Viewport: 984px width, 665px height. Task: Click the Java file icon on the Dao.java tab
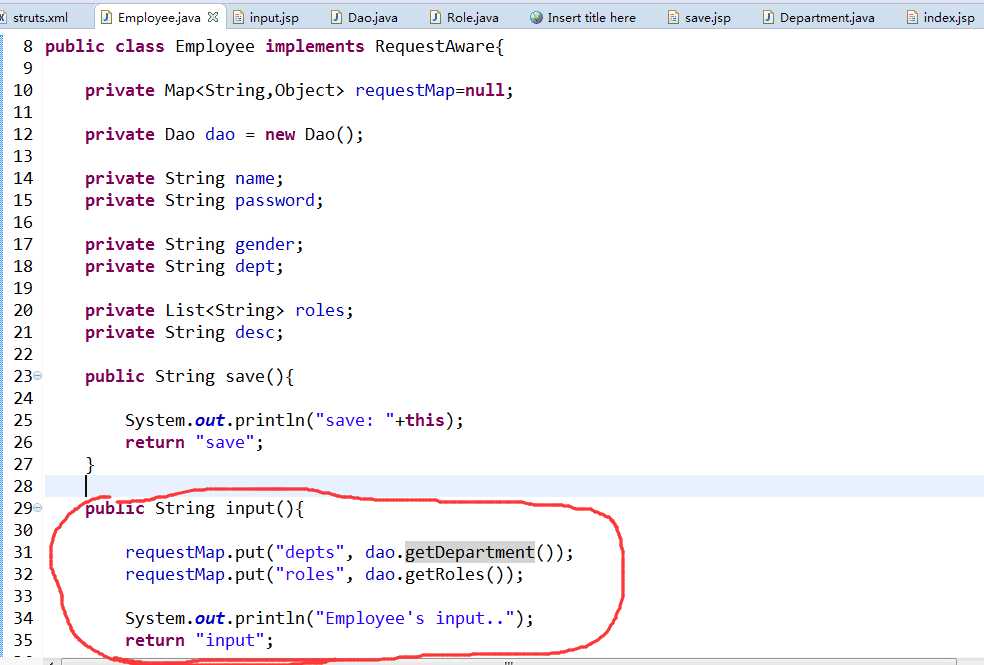tap(336, 17)
